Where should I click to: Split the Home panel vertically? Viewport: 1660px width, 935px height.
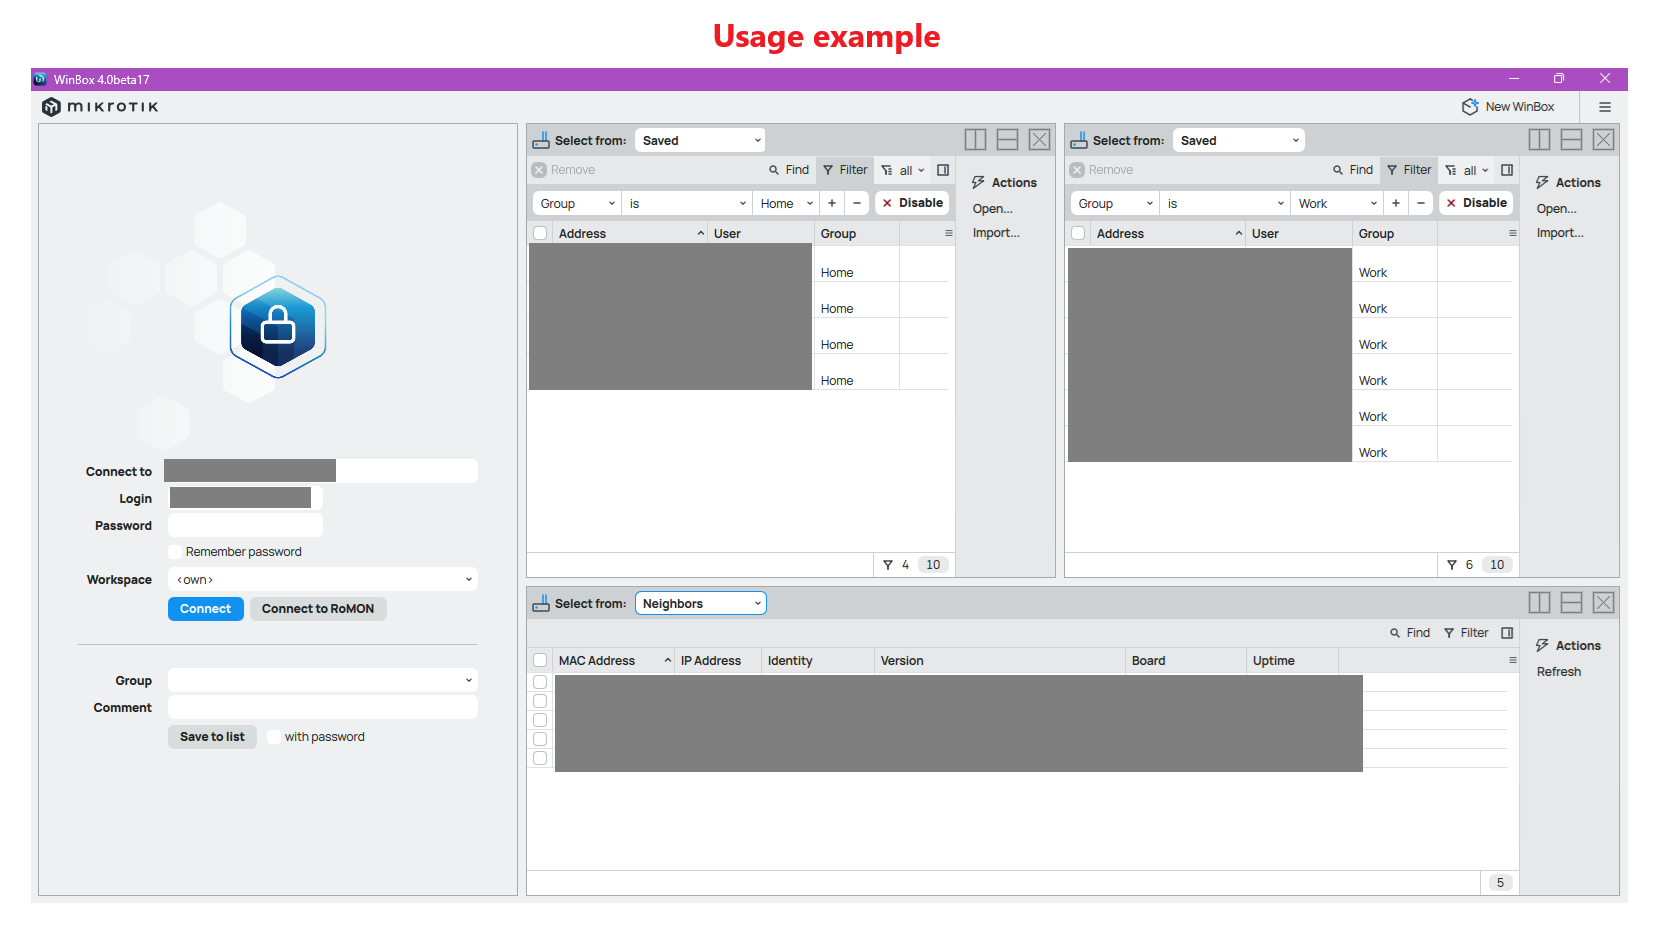click(x=975, y=140)
